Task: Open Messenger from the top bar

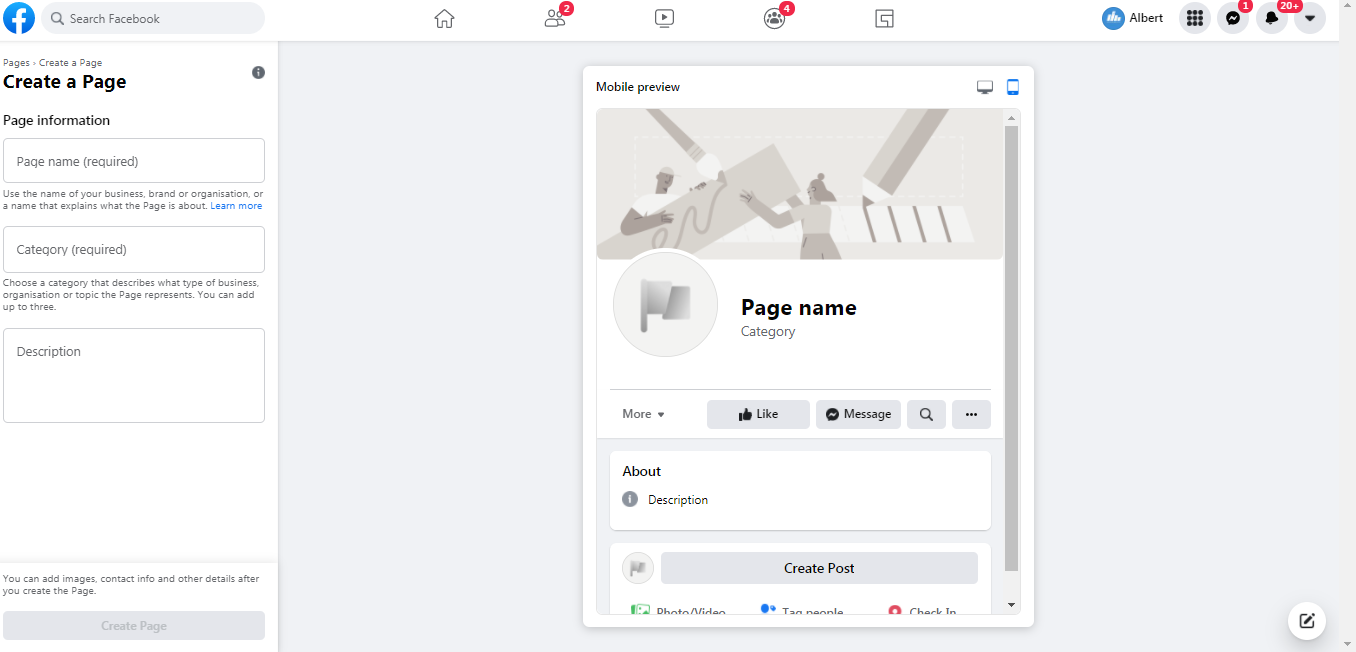Action: click(1233, 18)
